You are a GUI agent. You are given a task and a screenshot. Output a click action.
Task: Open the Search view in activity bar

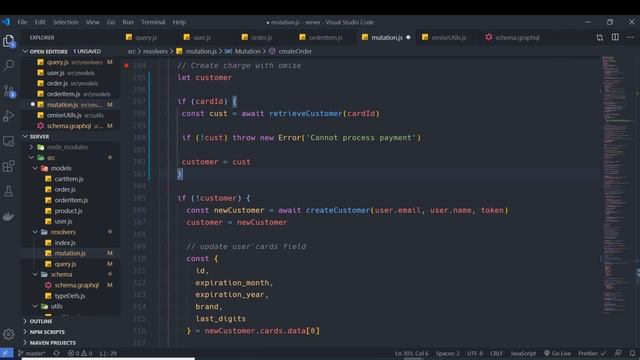(9, 65)
